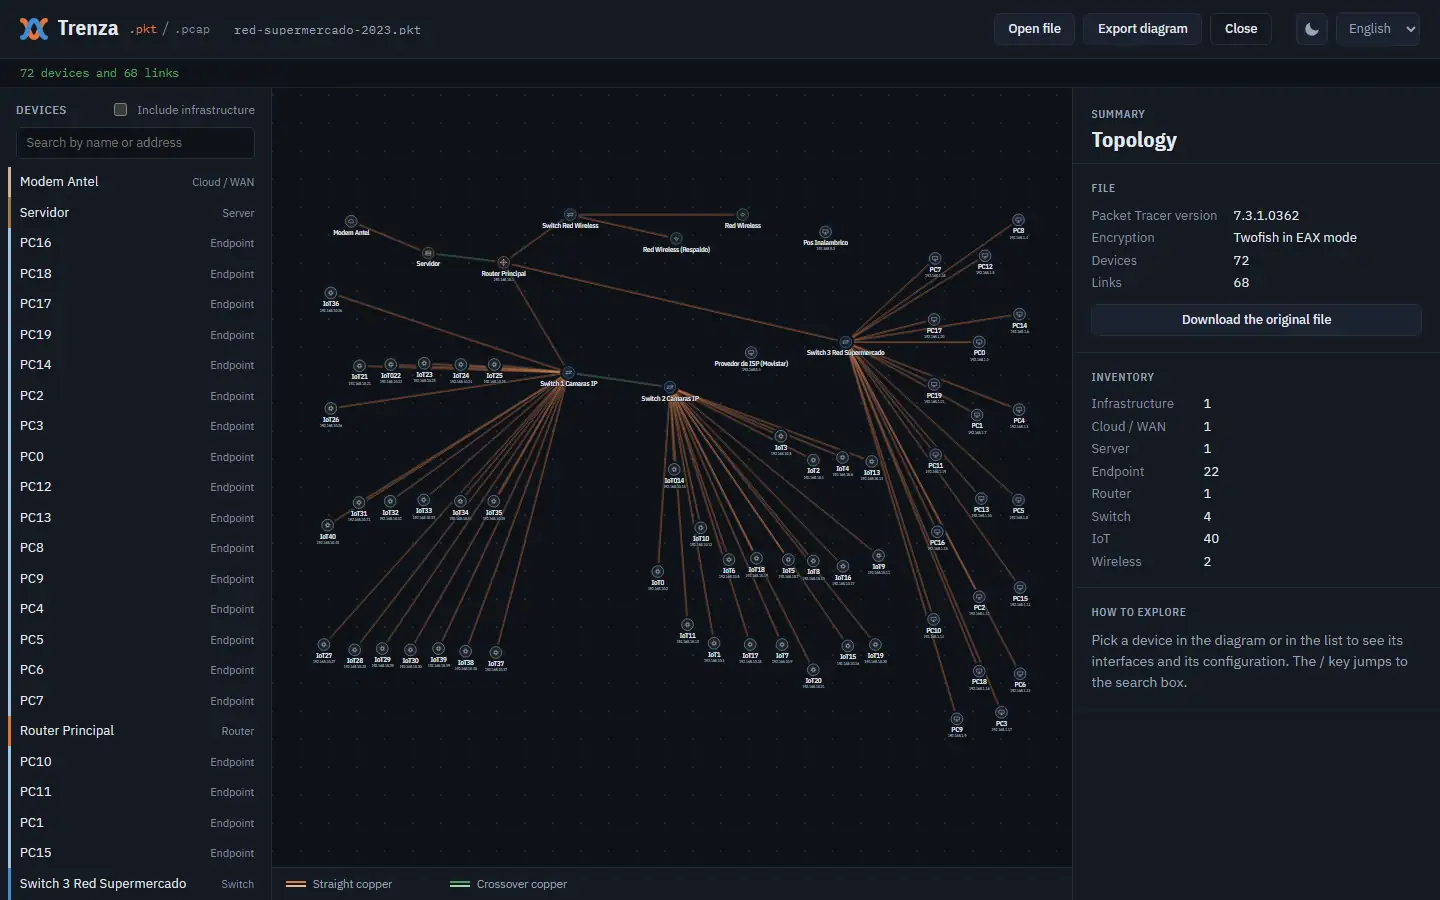Click the Router Principal node icon
The image size is (1440, 900).
tap(503, 263)
